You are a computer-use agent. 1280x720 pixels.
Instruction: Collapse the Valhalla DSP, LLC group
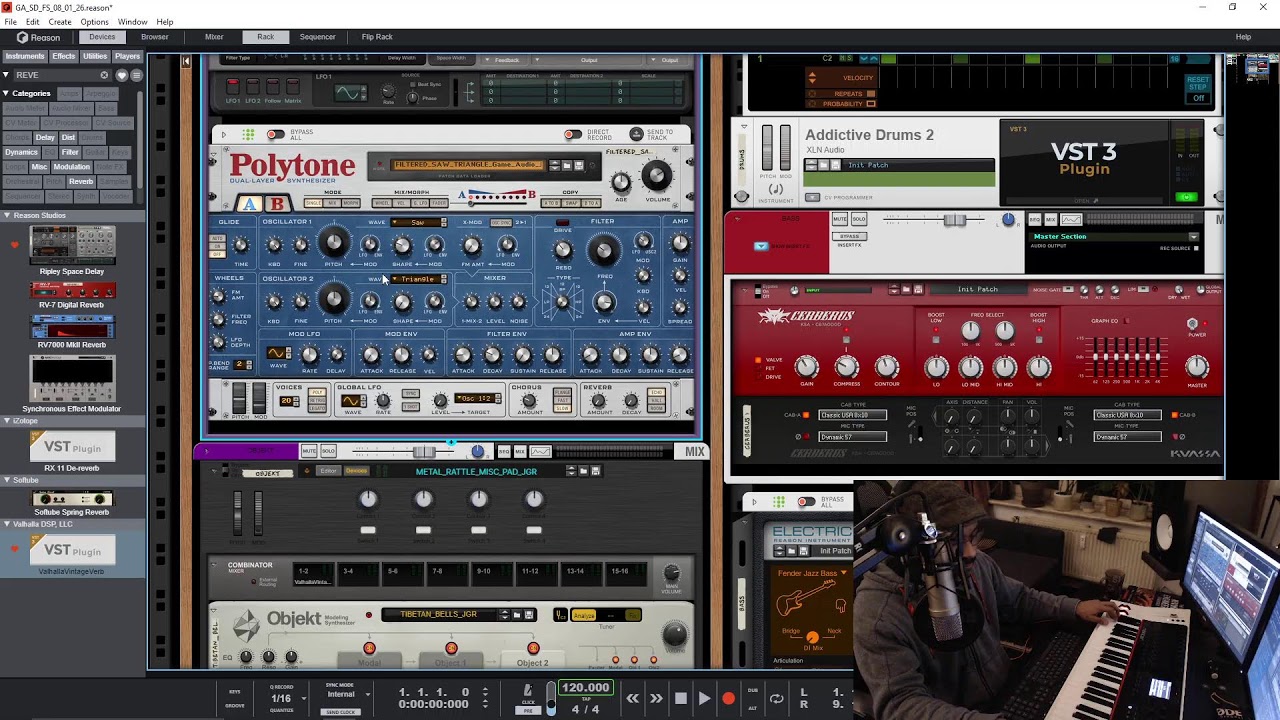coord(6,524)
